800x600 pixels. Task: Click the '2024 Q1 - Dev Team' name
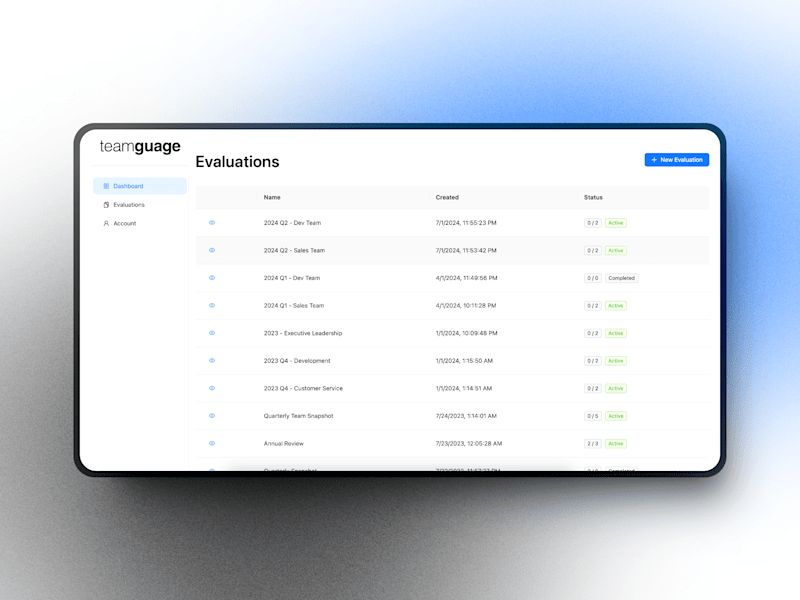pyautogui.click(x=292, y=278)
